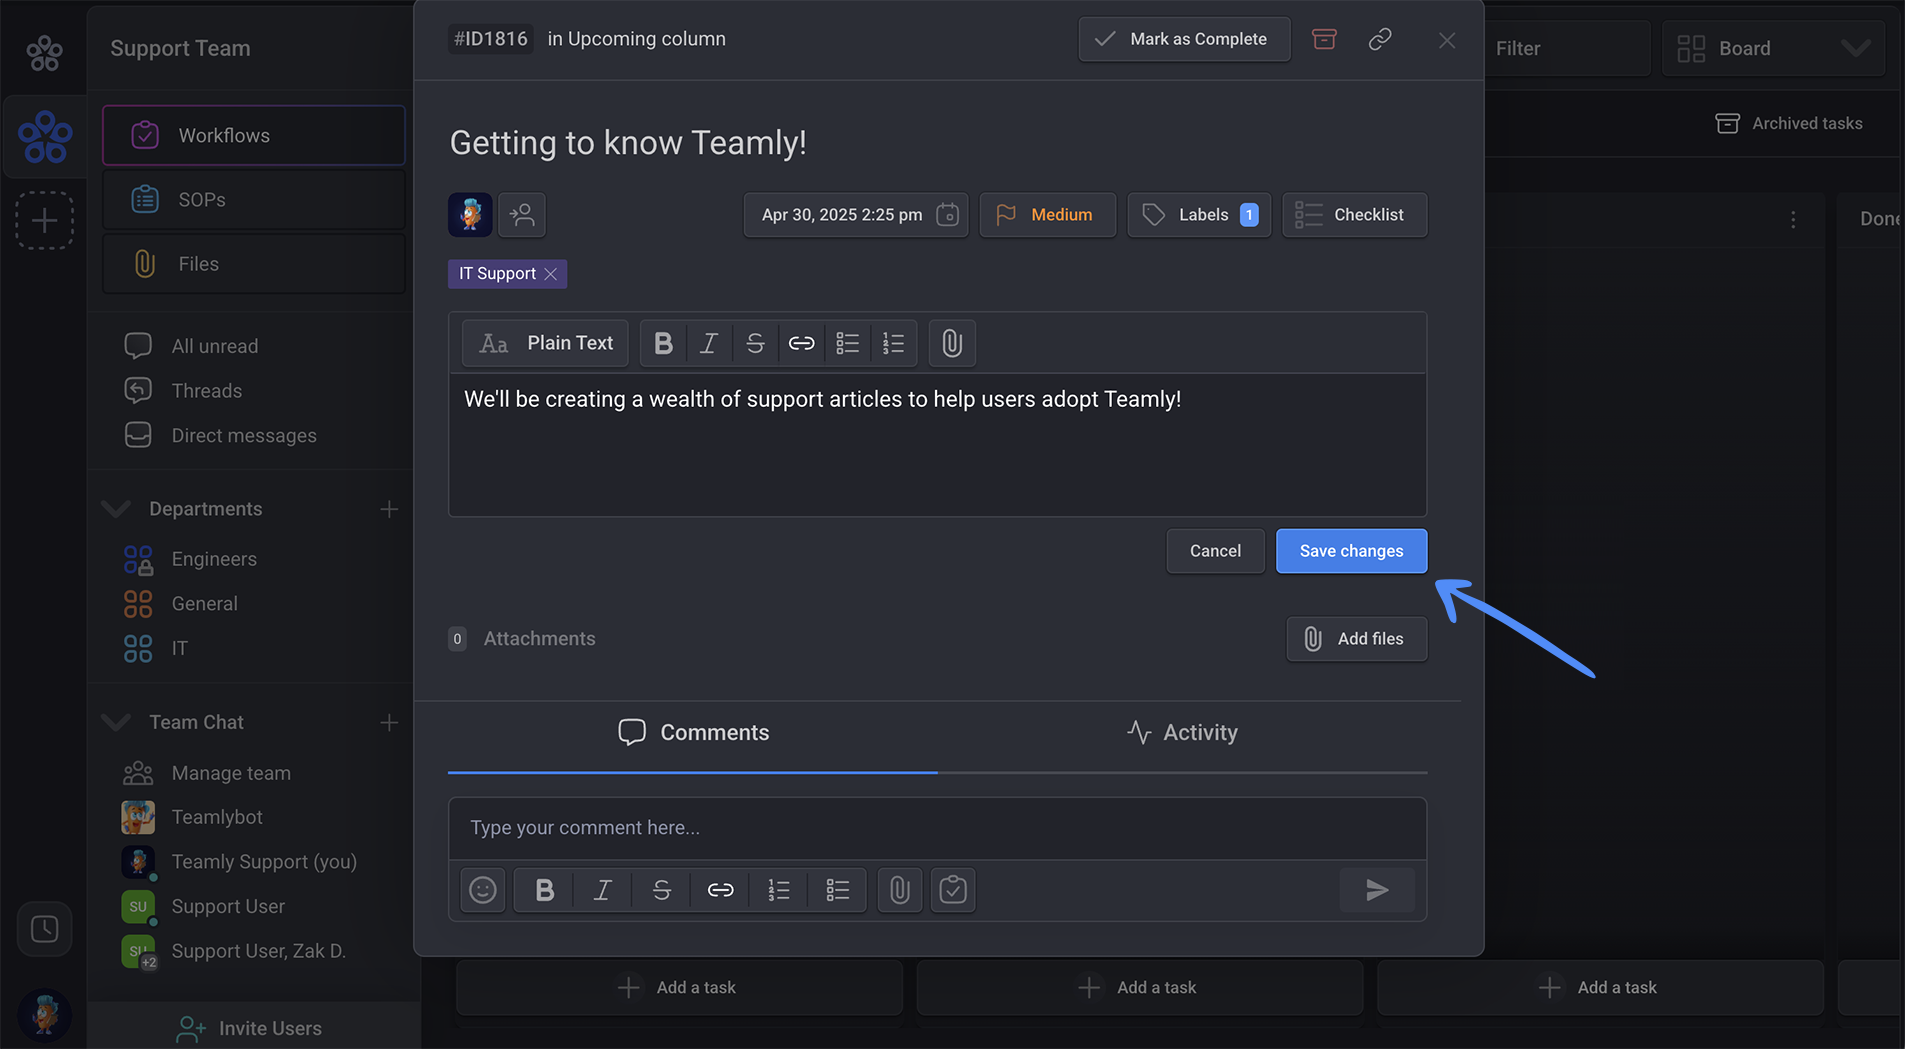This screenshot has height=1049, width=1905.
Task: Open the Plain Text style dropdown
Action: click(545, 343)
